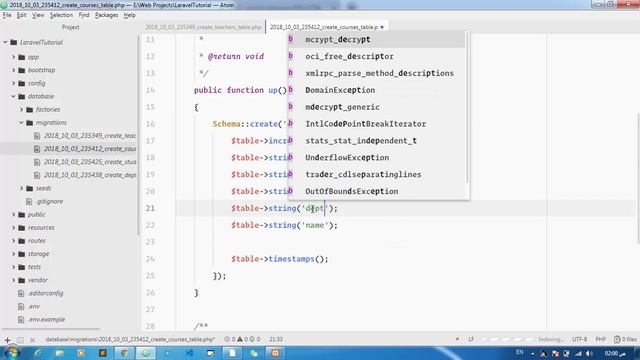Expand the config folder
The width and height of the screenshot is (640, 360).
tap(13, 83)
